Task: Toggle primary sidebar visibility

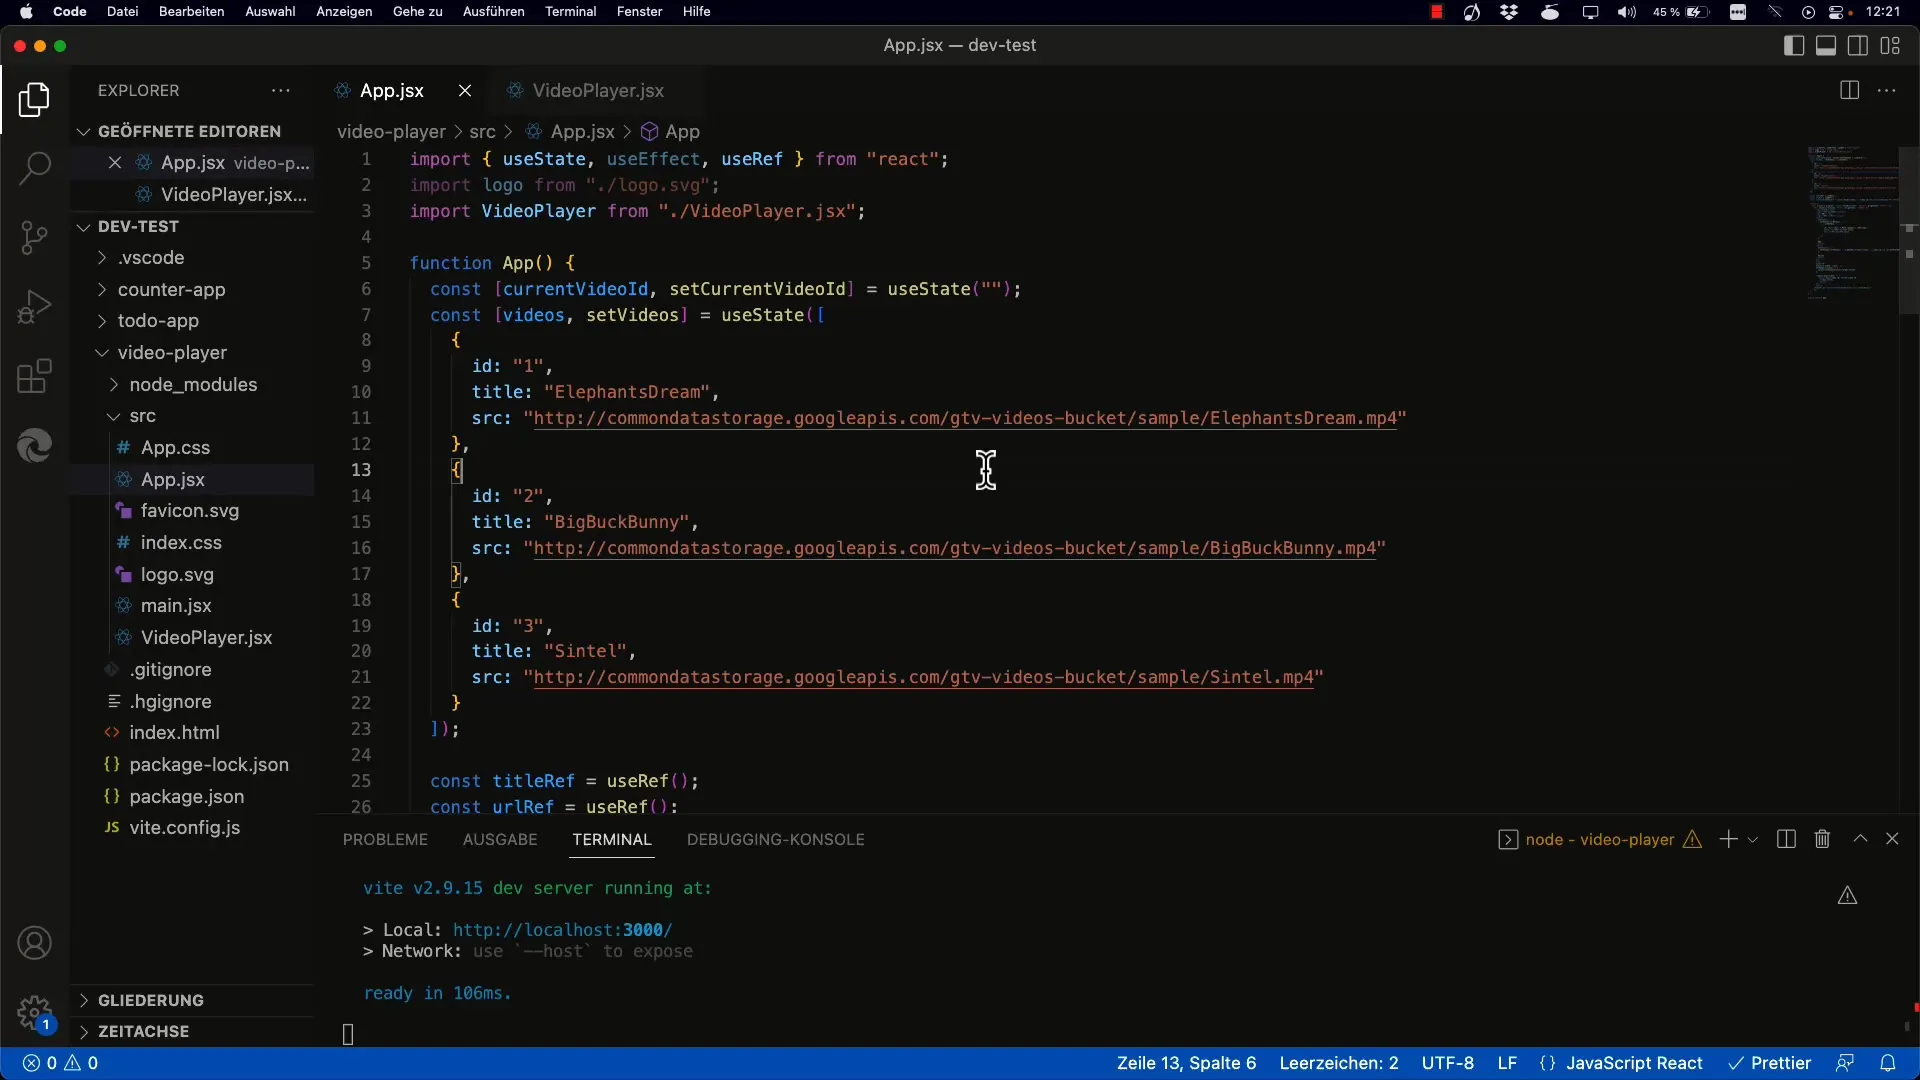Action: [1794, 46]
